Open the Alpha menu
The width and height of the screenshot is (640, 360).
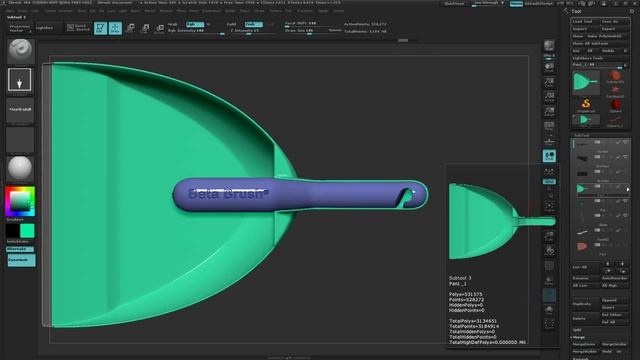click(11, 11)
